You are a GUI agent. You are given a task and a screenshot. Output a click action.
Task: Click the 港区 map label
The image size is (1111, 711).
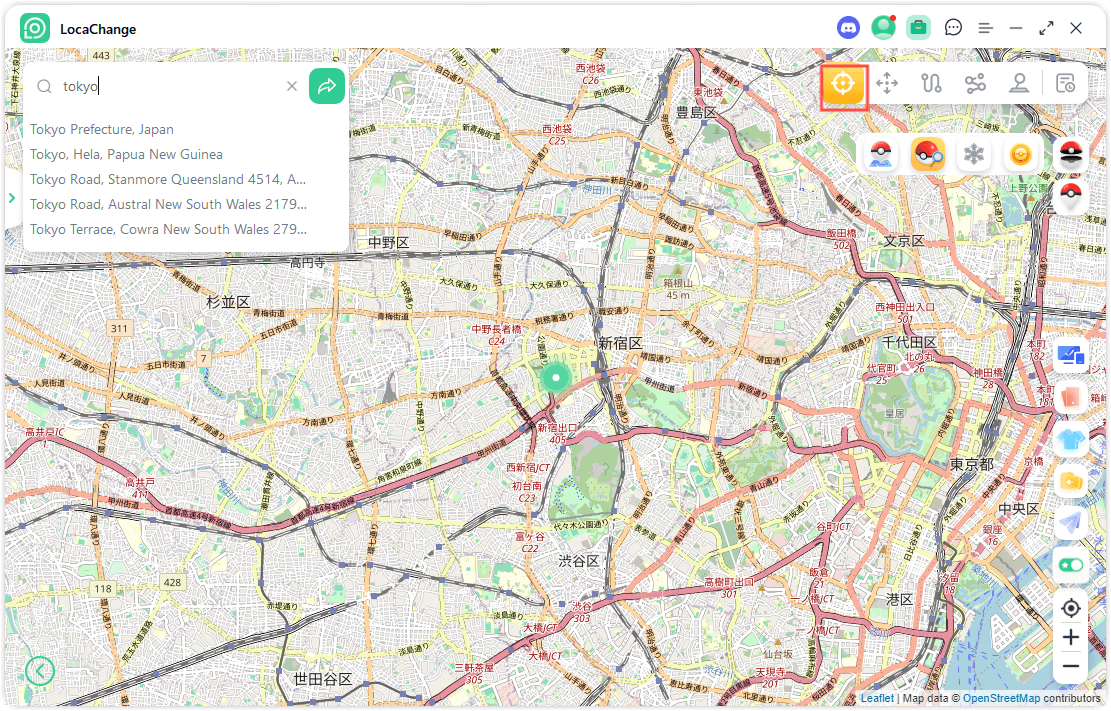tap(899, 599)
